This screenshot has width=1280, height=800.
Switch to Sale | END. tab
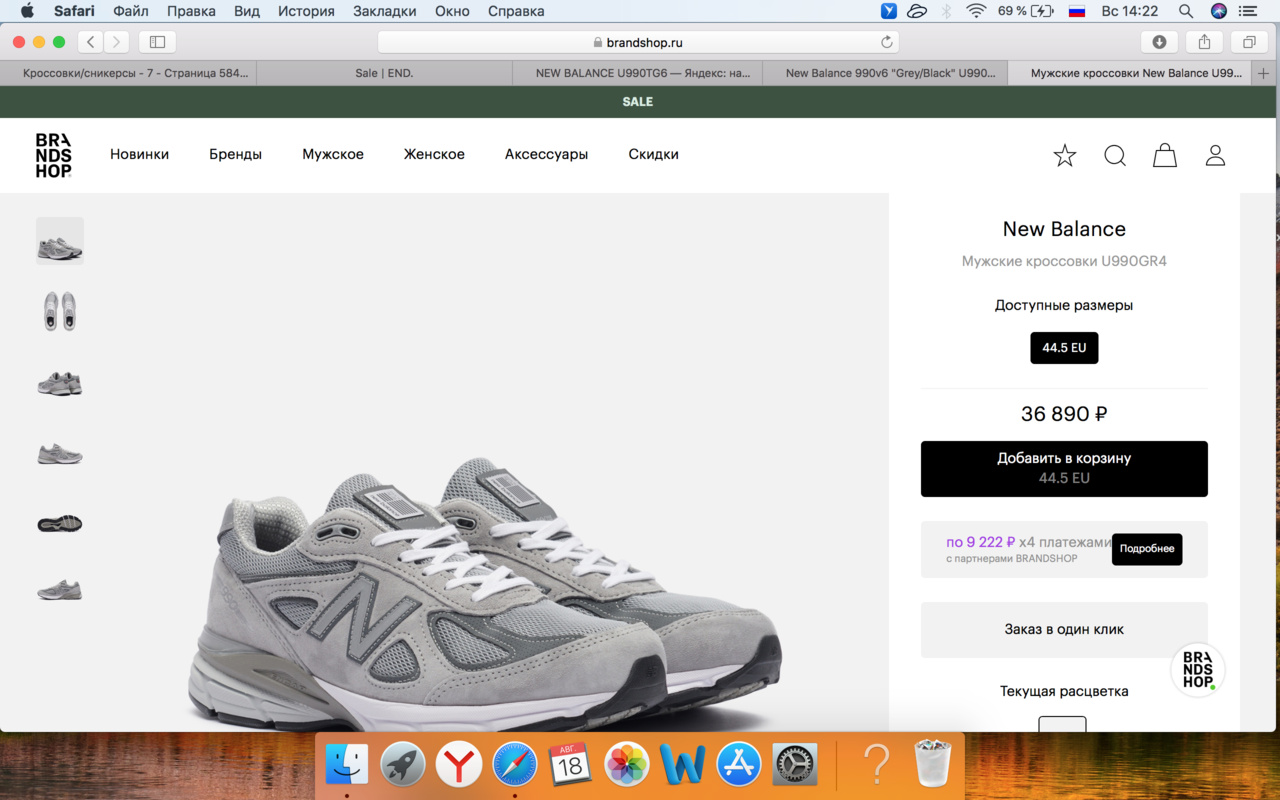tap(384, 73)
